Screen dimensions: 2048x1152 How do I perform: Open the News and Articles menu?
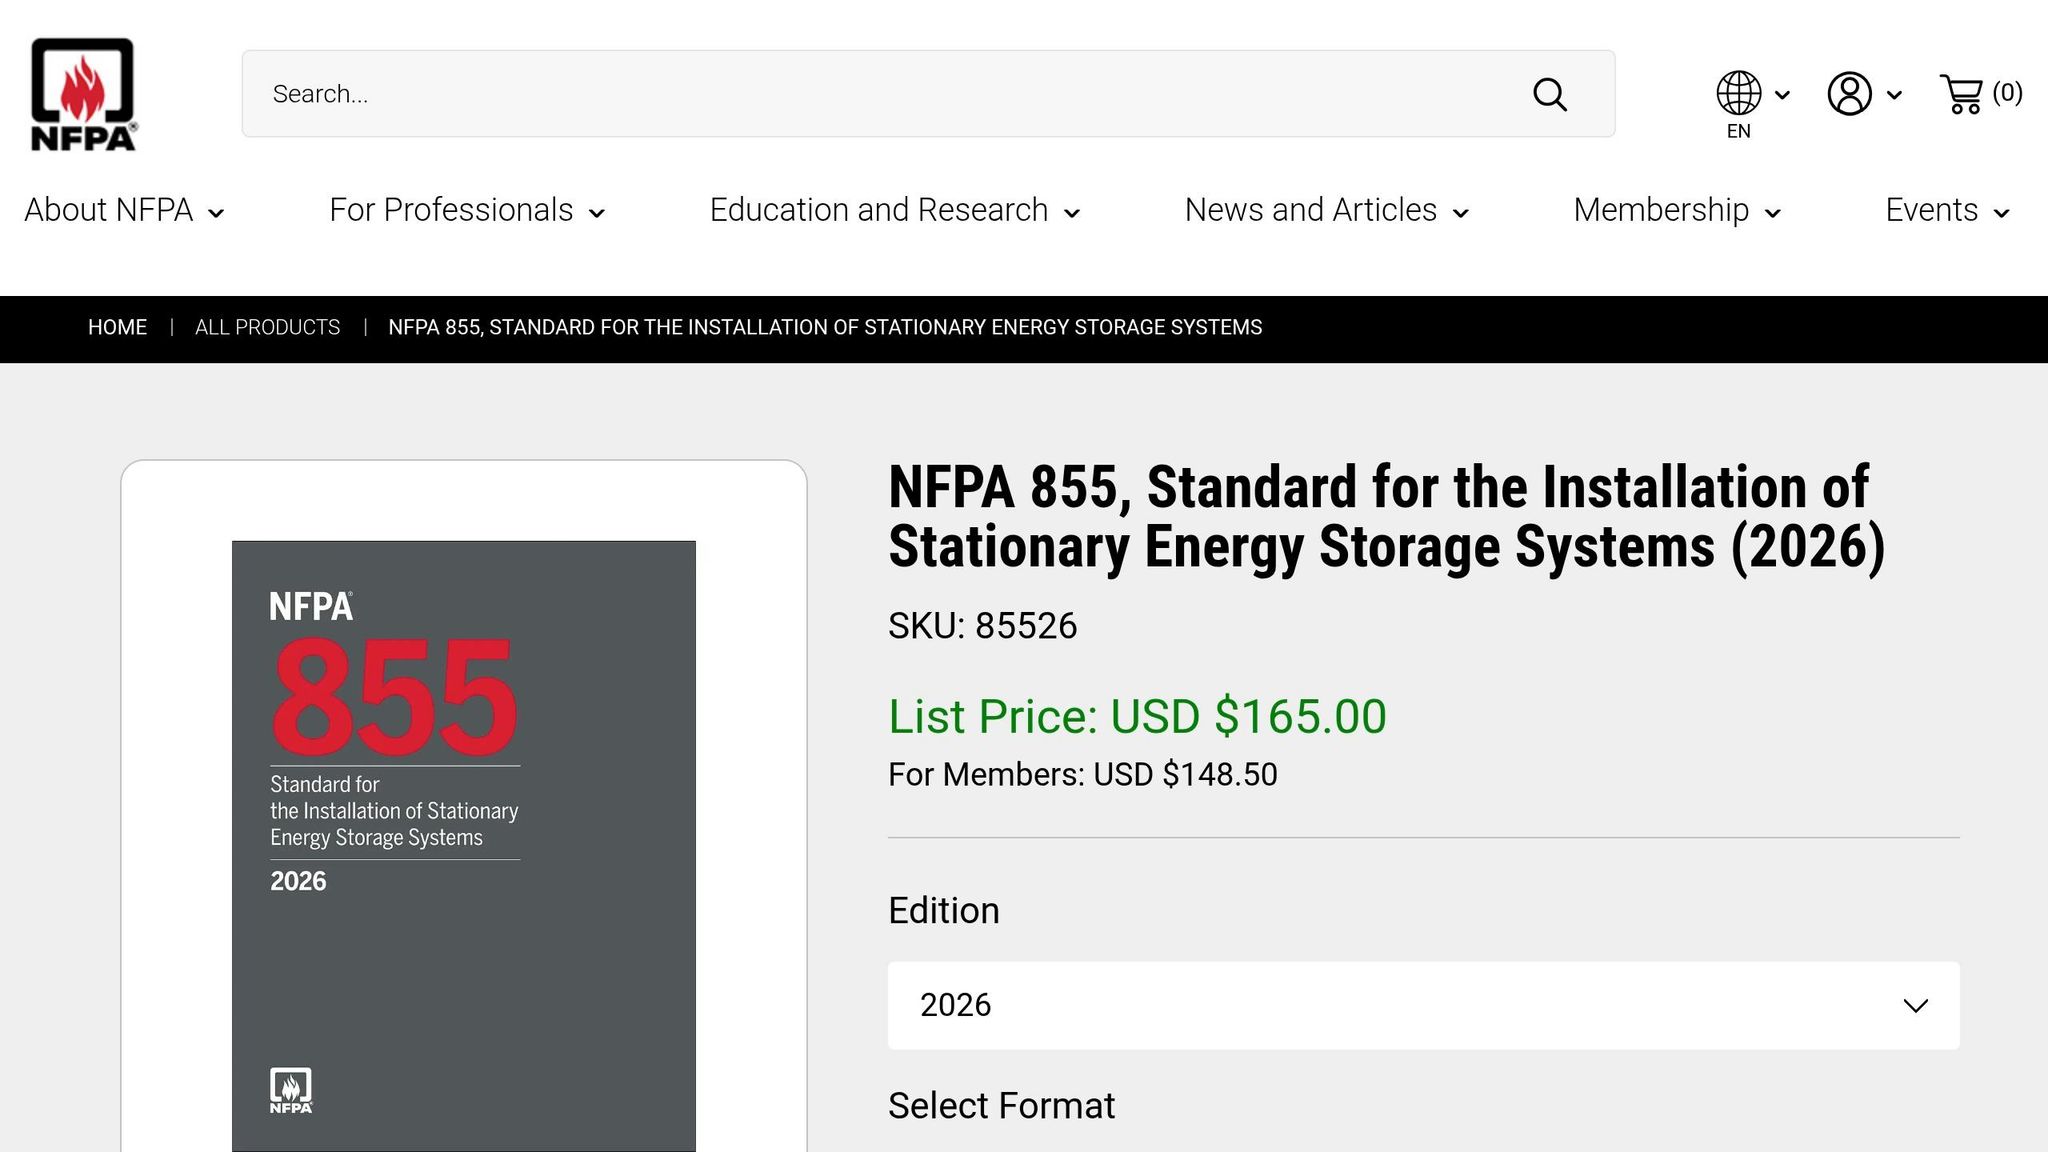click(x=1327, y=210)
